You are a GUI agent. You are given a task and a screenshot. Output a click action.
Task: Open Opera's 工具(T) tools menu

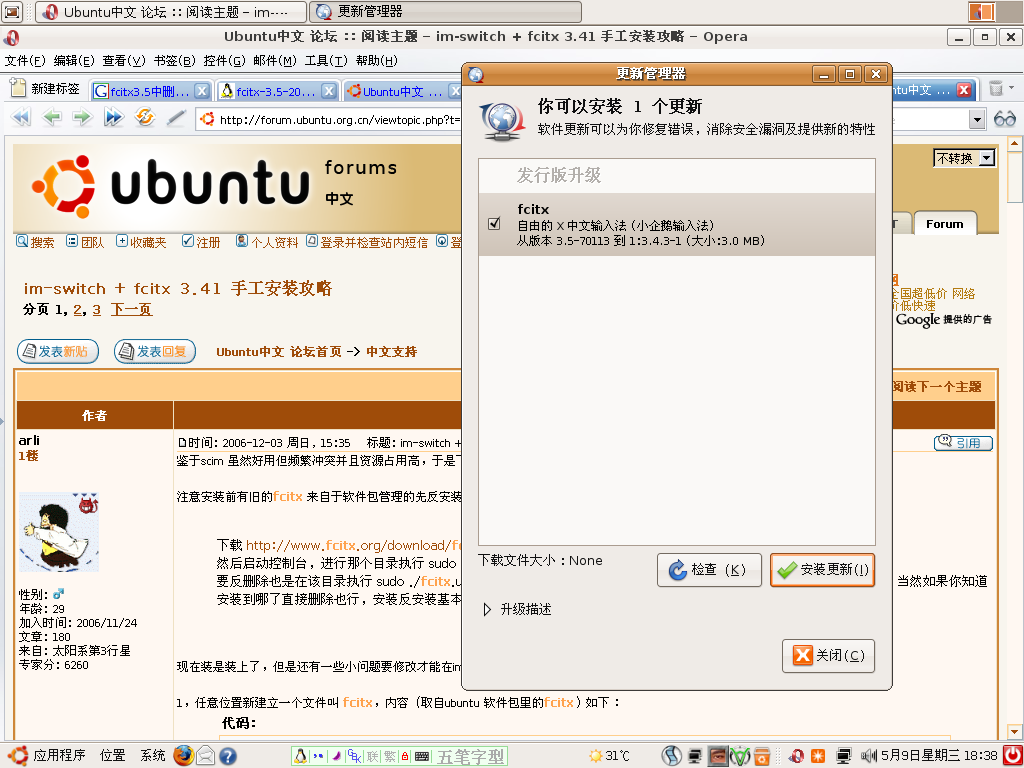326,61
